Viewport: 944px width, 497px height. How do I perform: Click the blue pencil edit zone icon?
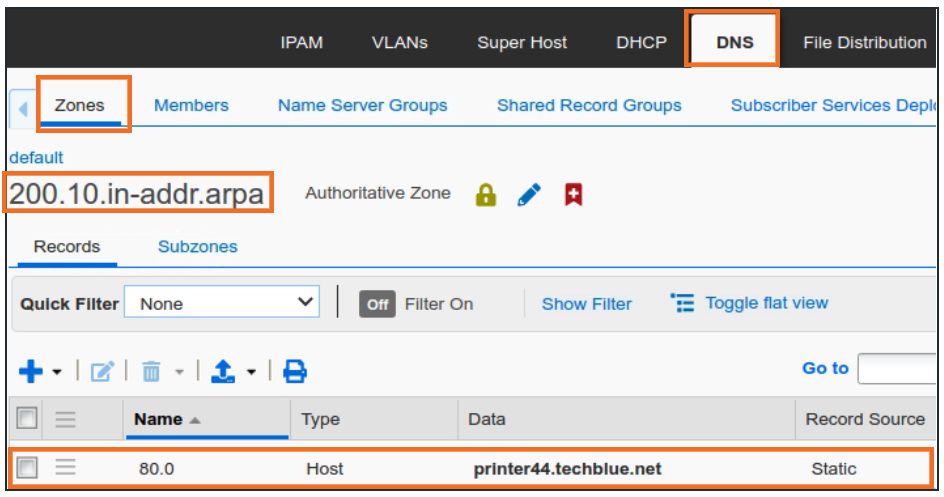coord(529,195)
